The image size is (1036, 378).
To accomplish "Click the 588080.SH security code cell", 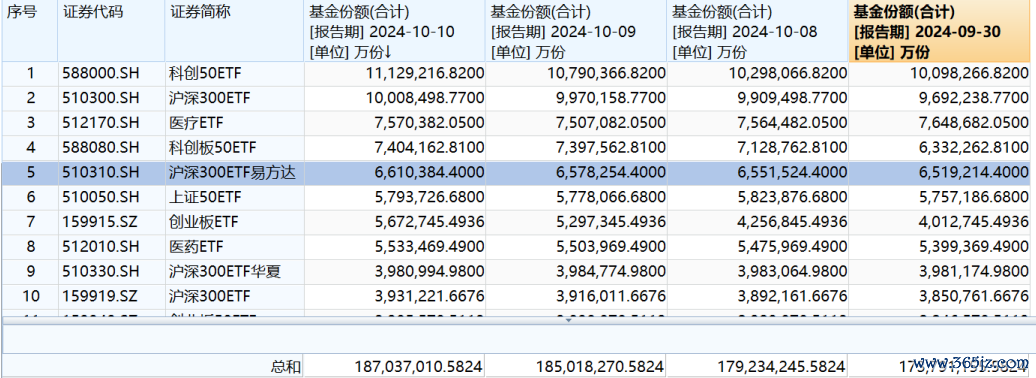I will coord(111,147).
